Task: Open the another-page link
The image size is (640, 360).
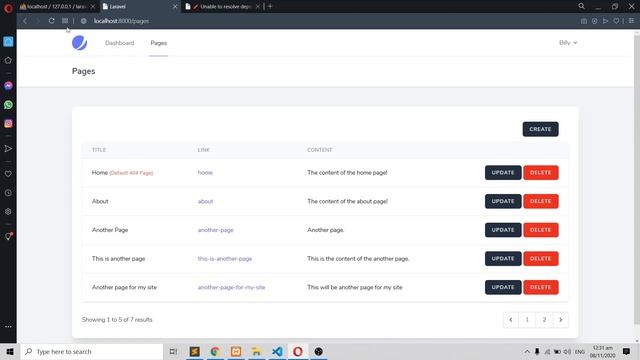Action: tap(216, 230)
